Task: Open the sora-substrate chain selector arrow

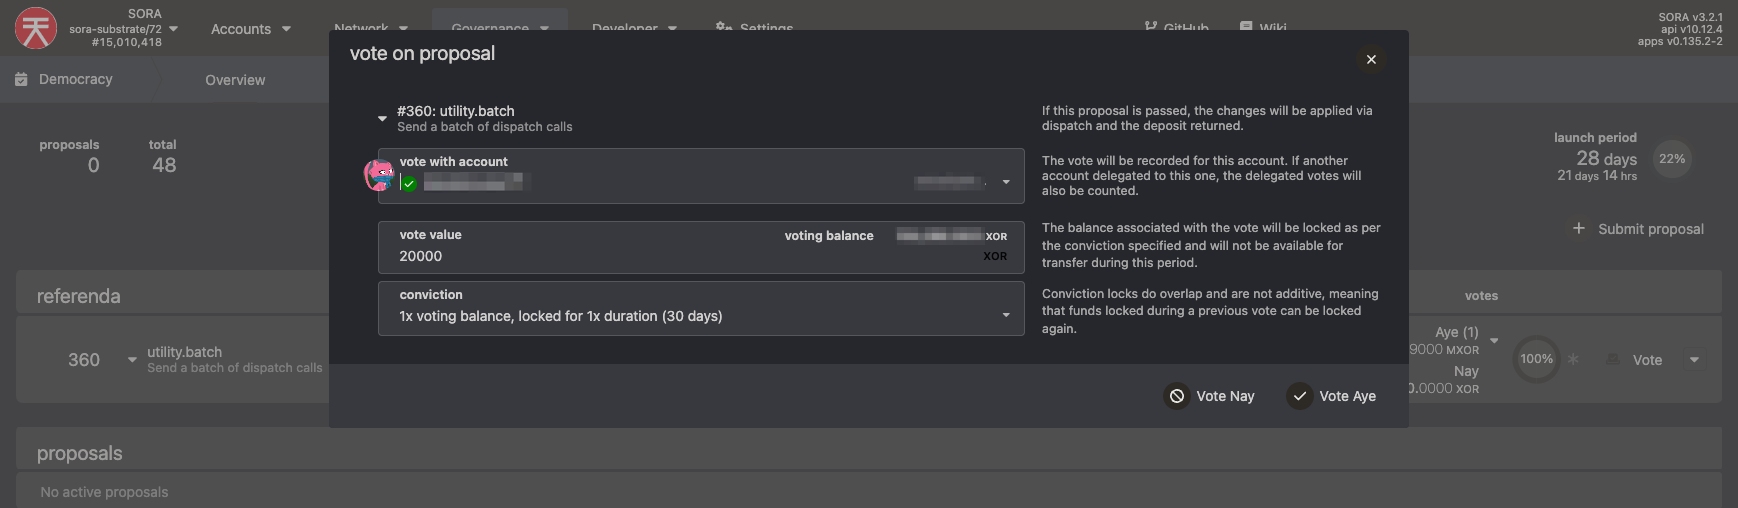Action: coord(174,29)
